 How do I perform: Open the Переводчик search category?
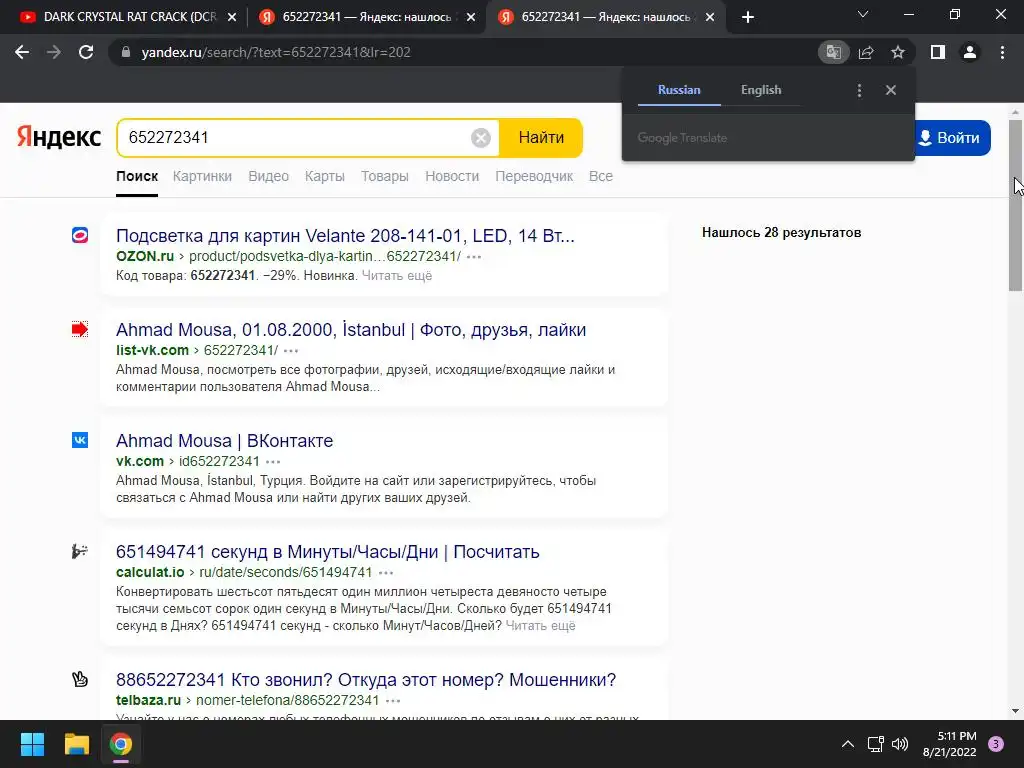coord(534,176)
